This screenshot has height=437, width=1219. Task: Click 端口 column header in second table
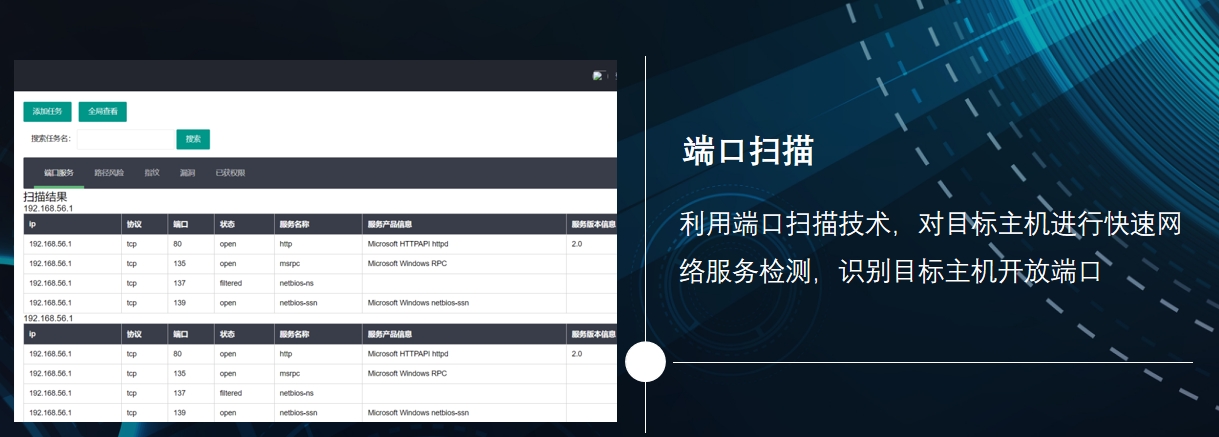point(180,334)
